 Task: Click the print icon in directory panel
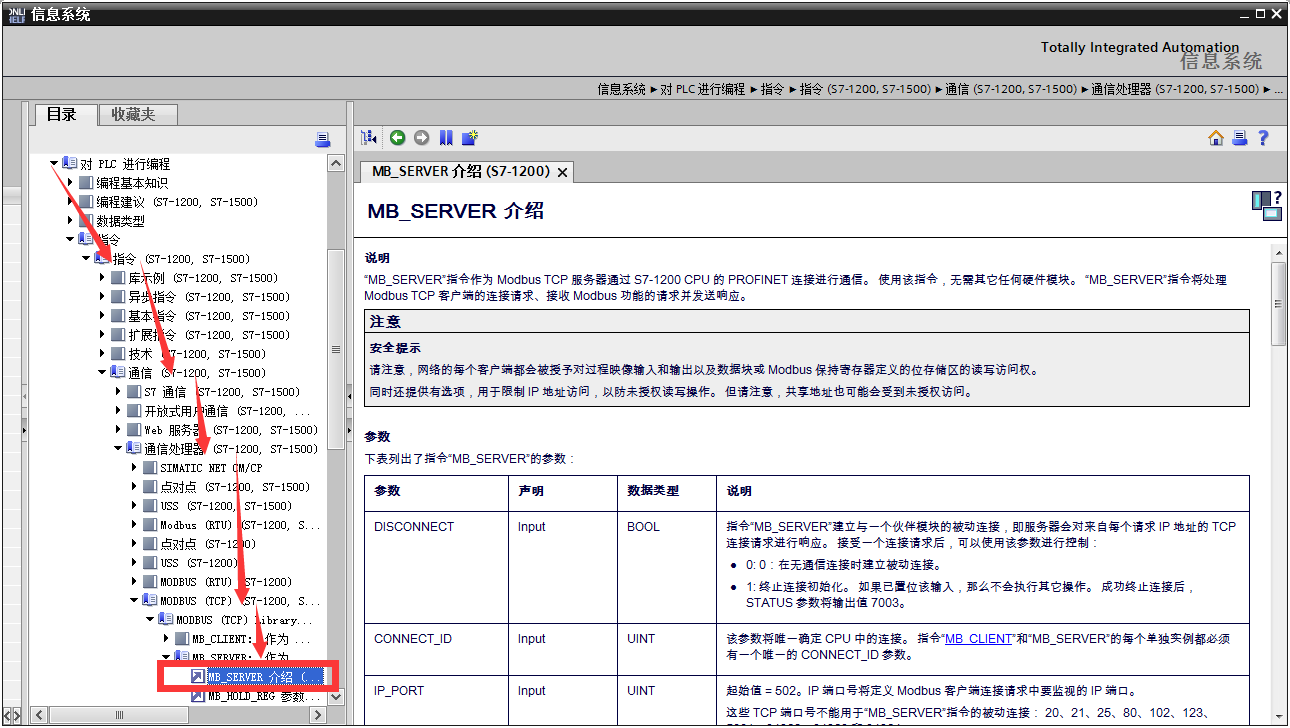322,139
